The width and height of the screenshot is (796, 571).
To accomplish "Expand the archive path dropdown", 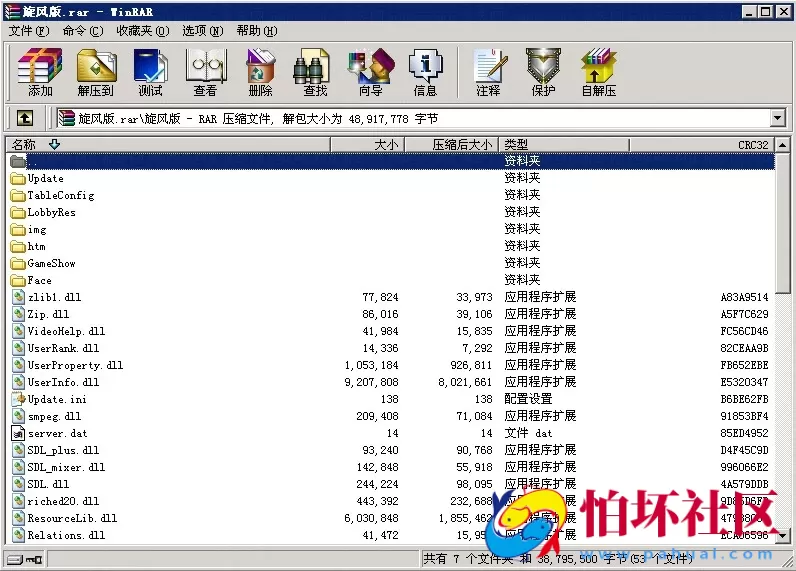I will click(777, 119).
